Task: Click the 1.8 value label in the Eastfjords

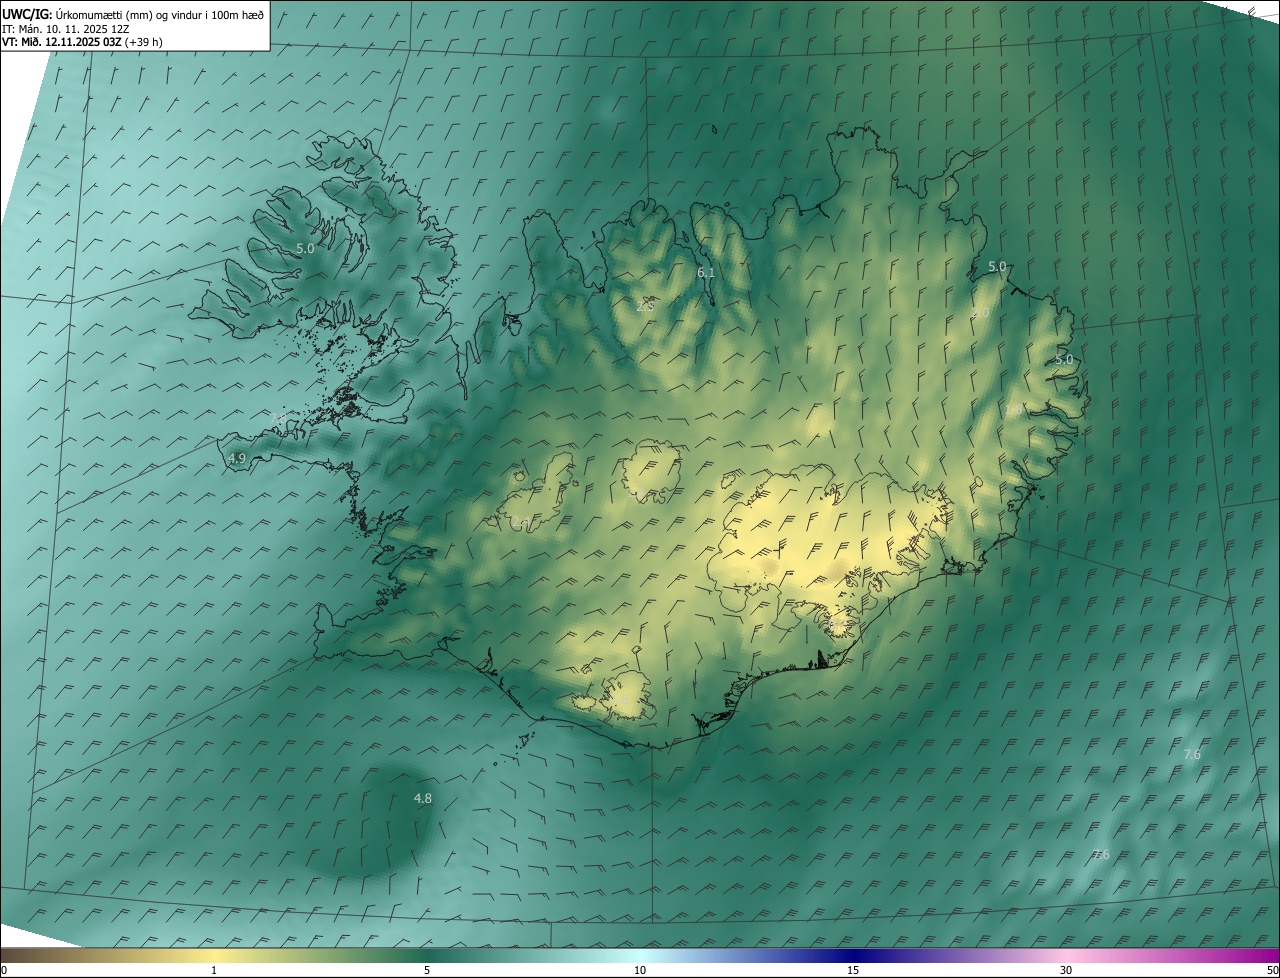Action: point(1013,410)
